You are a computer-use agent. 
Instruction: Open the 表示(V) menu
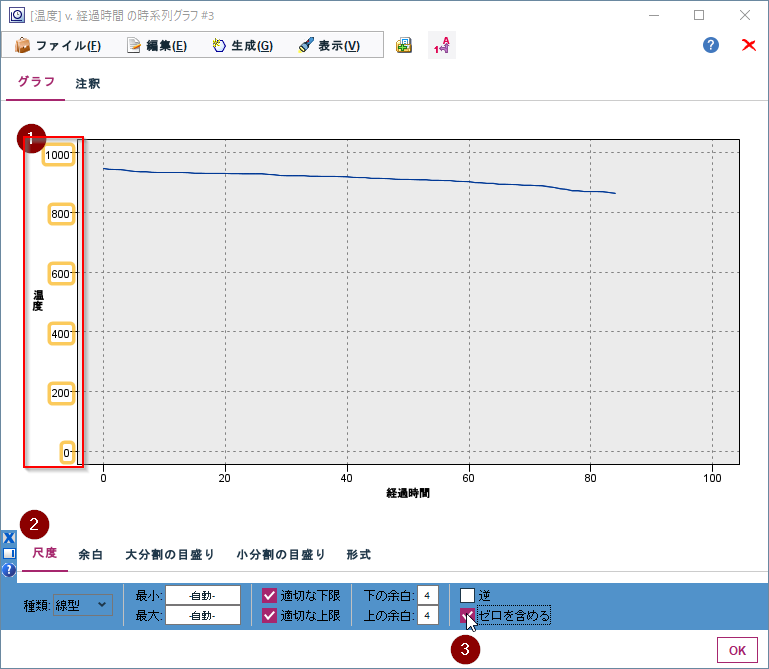(329, 46)
